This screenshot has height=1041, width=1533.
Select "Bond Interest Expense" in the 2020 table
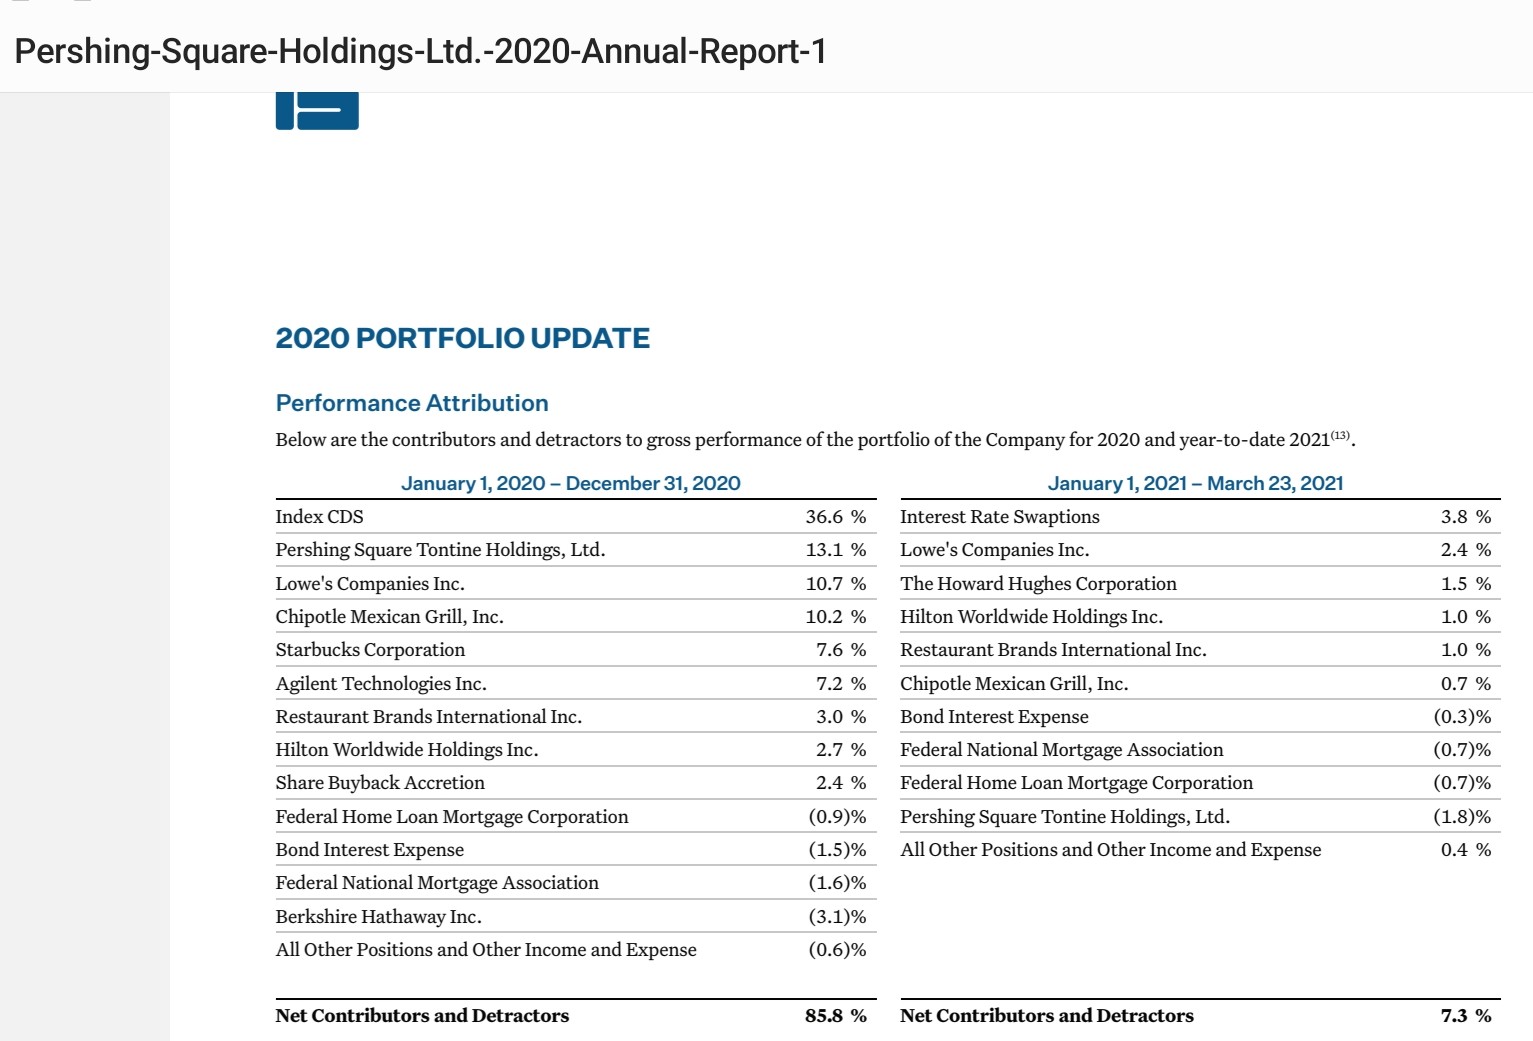370,849
